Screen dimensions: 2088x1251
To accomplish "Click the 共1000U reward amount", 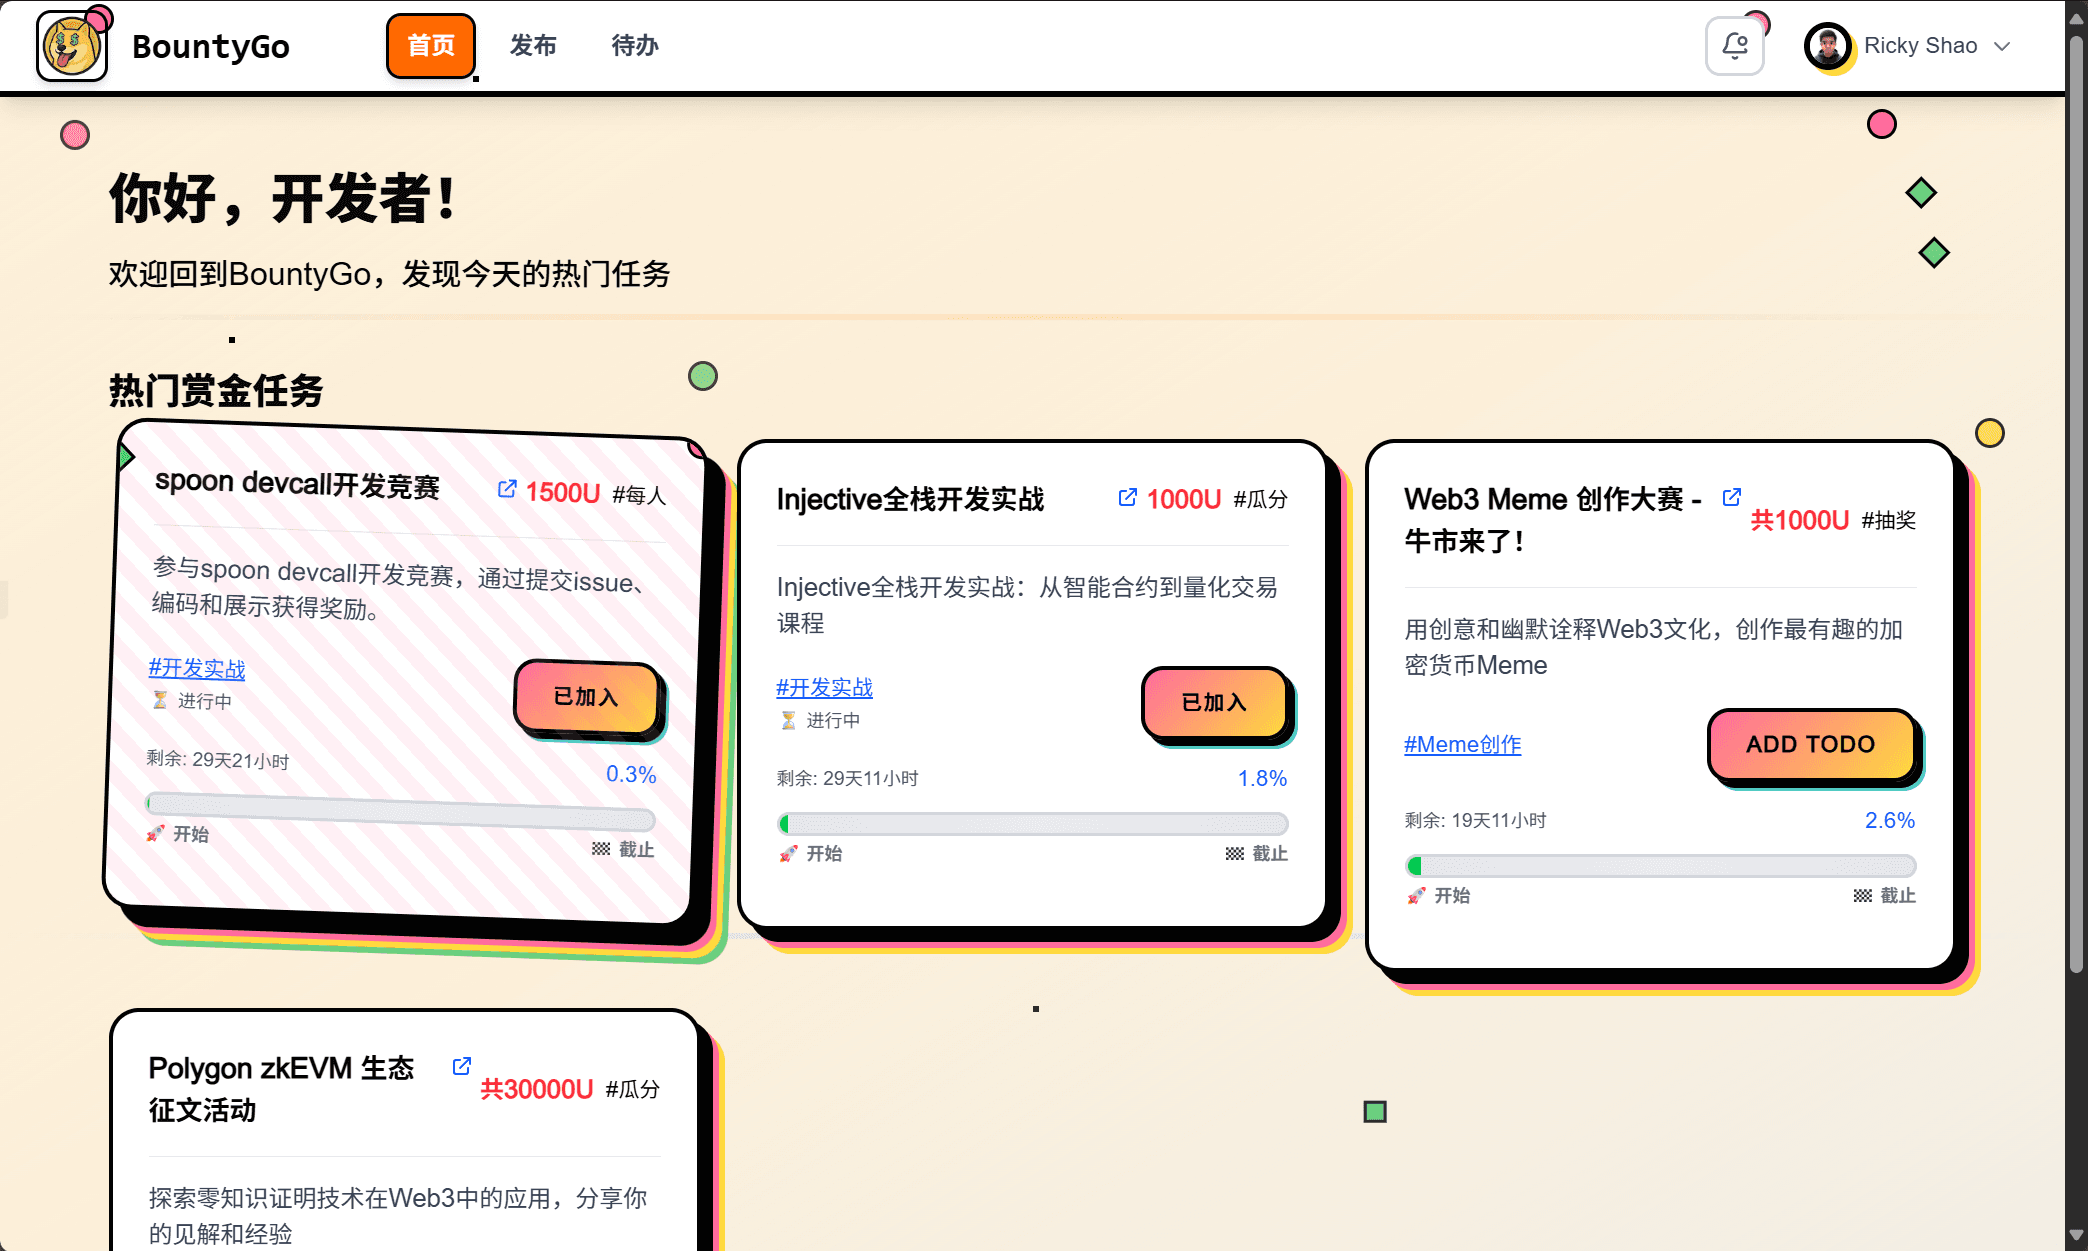I will [1800, 520].
